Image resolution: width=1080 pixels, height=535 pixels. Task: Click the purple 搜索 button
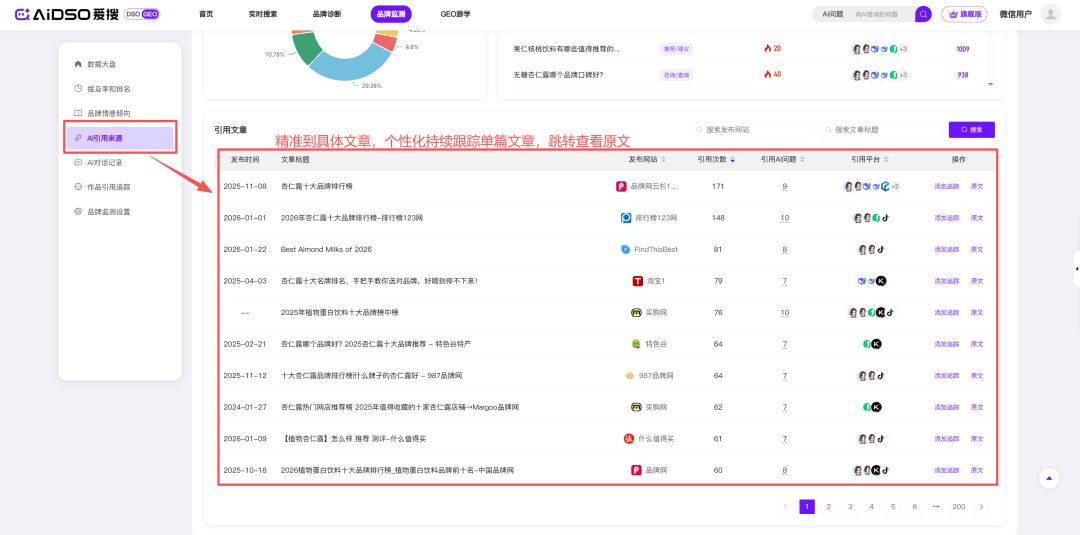coord(971,130)
